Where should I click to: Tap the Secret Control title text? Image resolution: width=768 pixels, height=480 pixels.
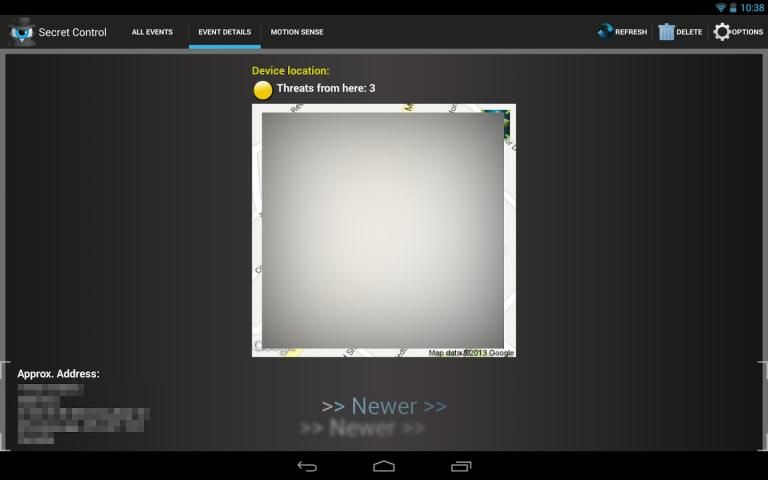pos(72,32)
